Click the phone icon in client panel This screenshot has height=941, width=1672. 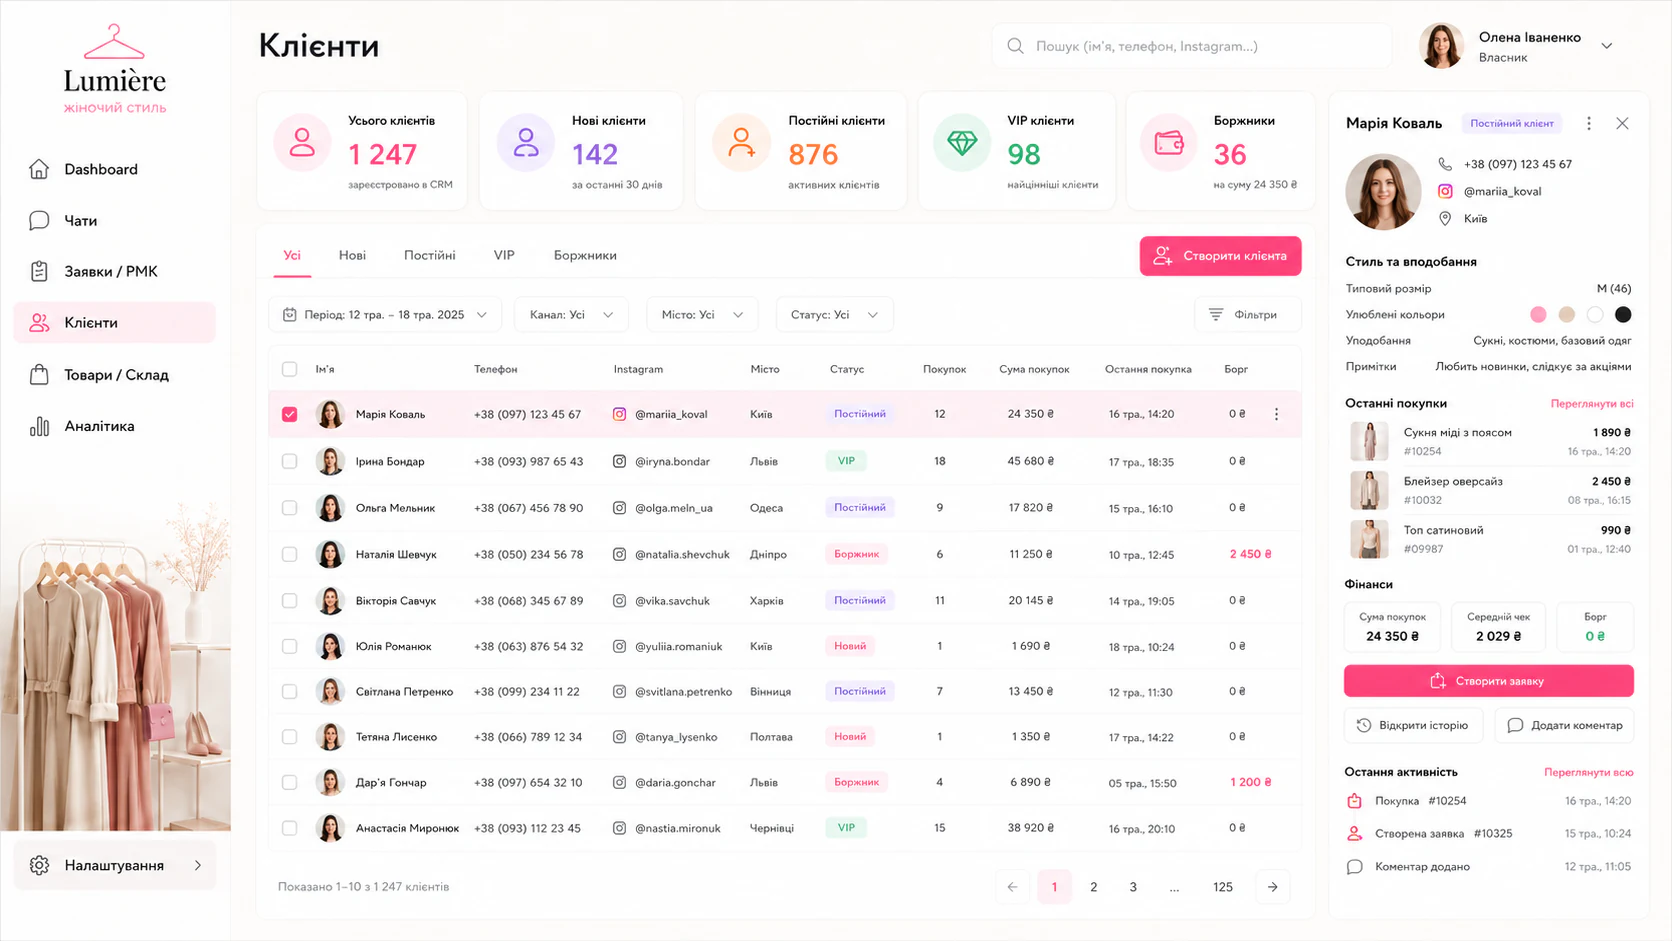click(1445, 164)
